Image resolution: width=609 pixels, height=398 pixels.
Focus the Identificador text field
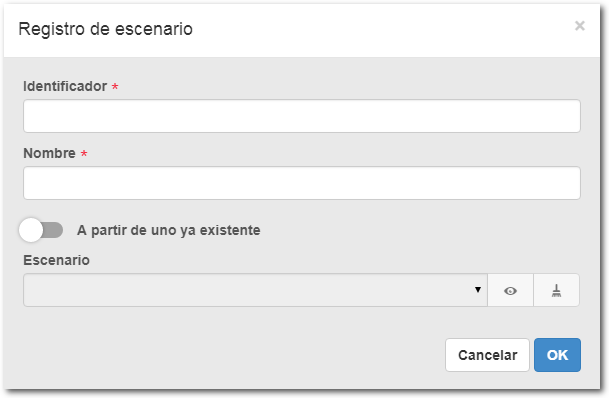(x=302, y=116)
